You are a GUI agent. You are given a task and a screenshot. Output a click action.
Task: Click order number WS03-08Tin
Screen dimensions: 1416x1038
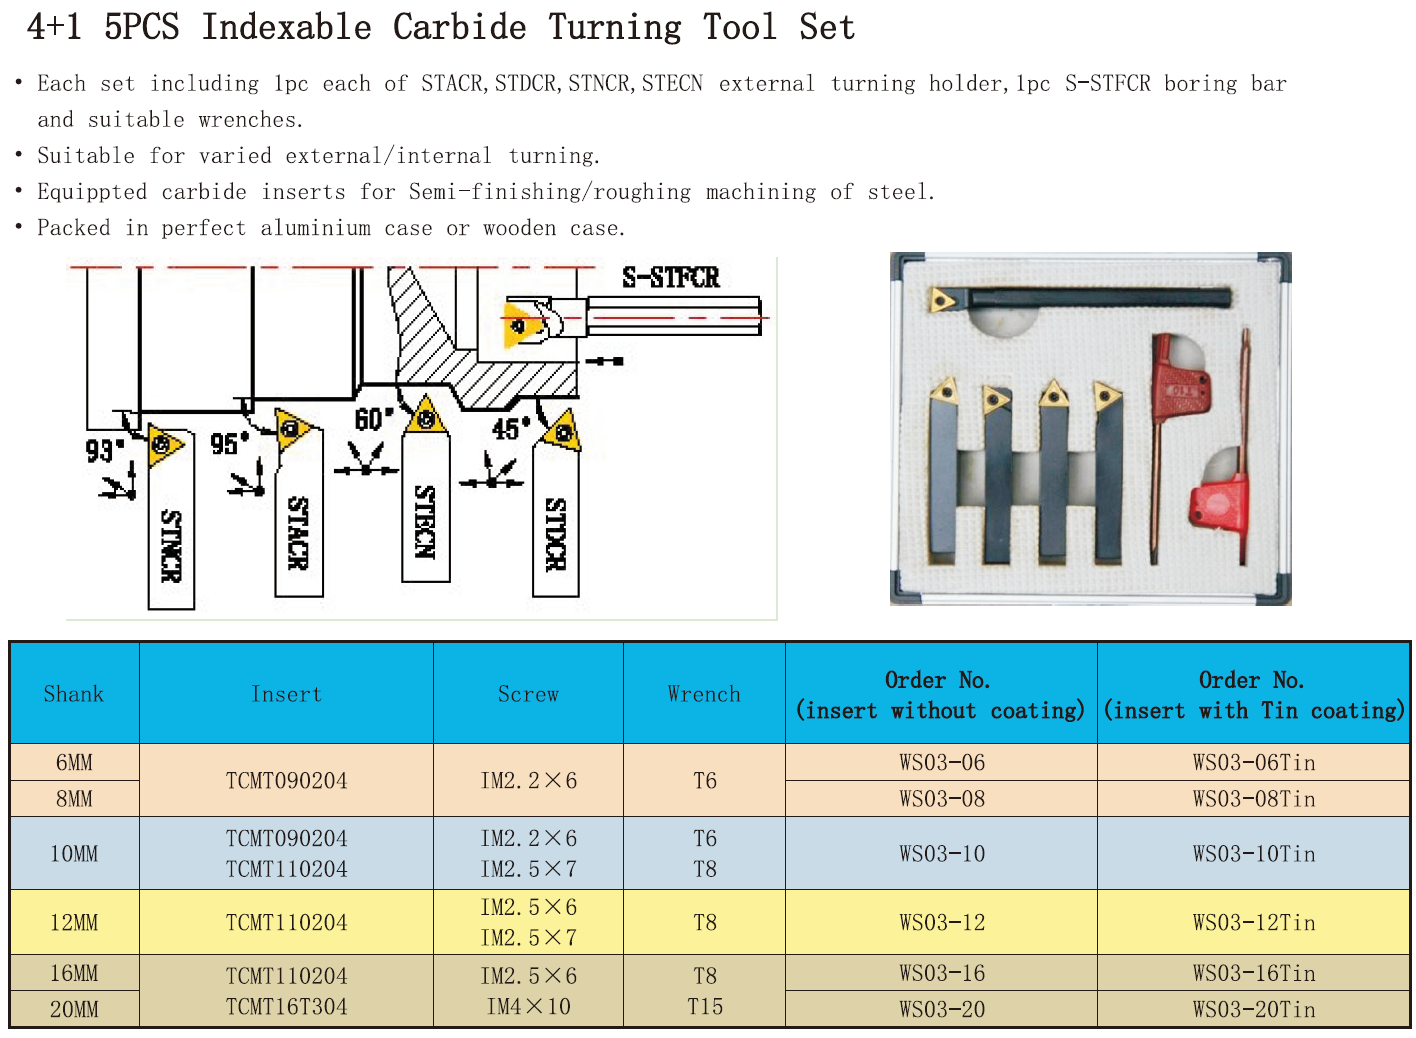[1254, 799]
